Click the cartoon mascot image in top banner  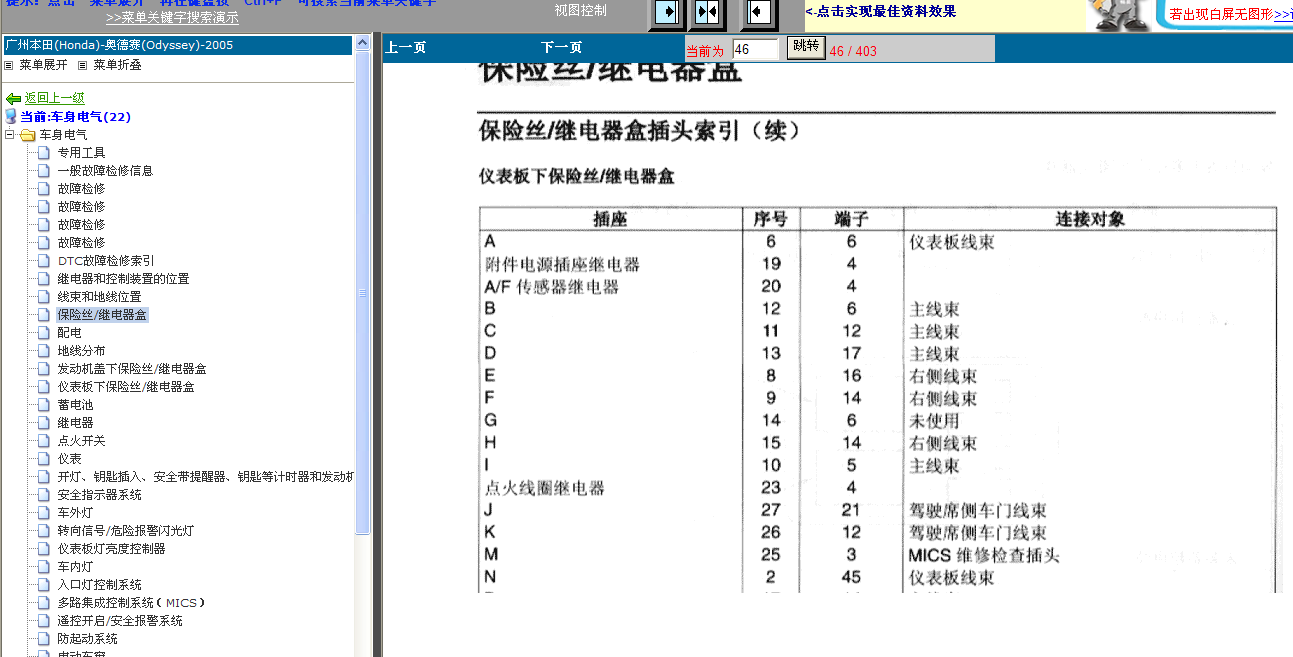click(x=1118, y=15)
